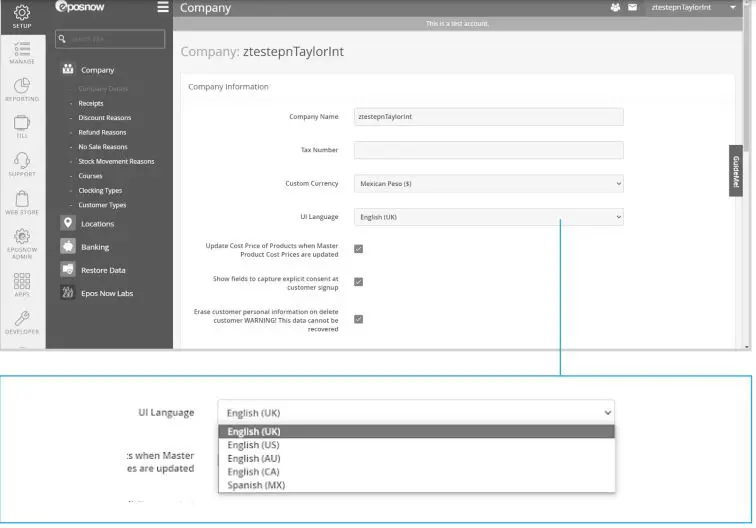Open the Web Store bag icon

21,200
